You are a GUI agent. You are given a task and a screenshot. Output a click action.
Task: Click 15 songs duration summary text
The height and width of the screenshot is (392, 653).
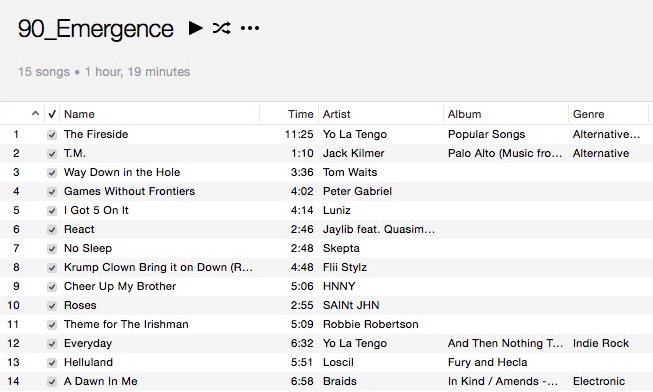(104, 72)
